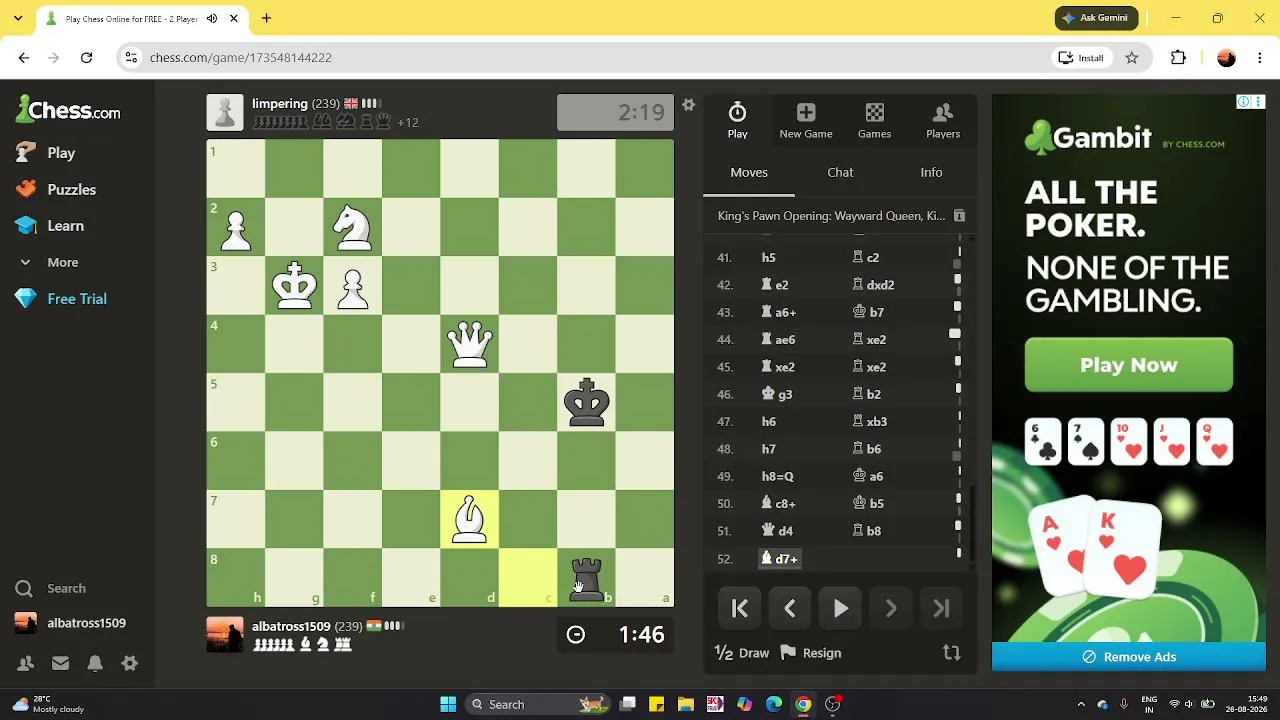
Task: Open the Ask Gemini button in Chrome
Action: [x=1095, y=18]
